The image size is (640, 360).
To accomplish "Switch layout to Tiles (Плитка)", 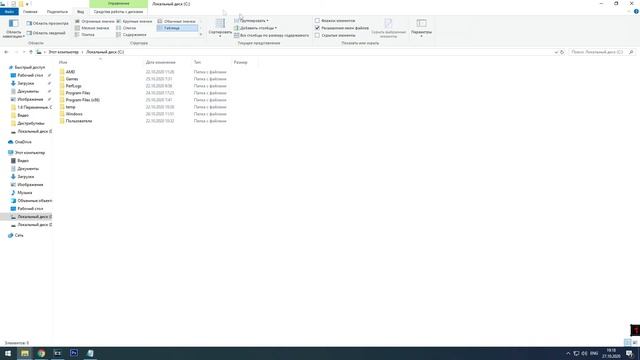I will 85,35.
